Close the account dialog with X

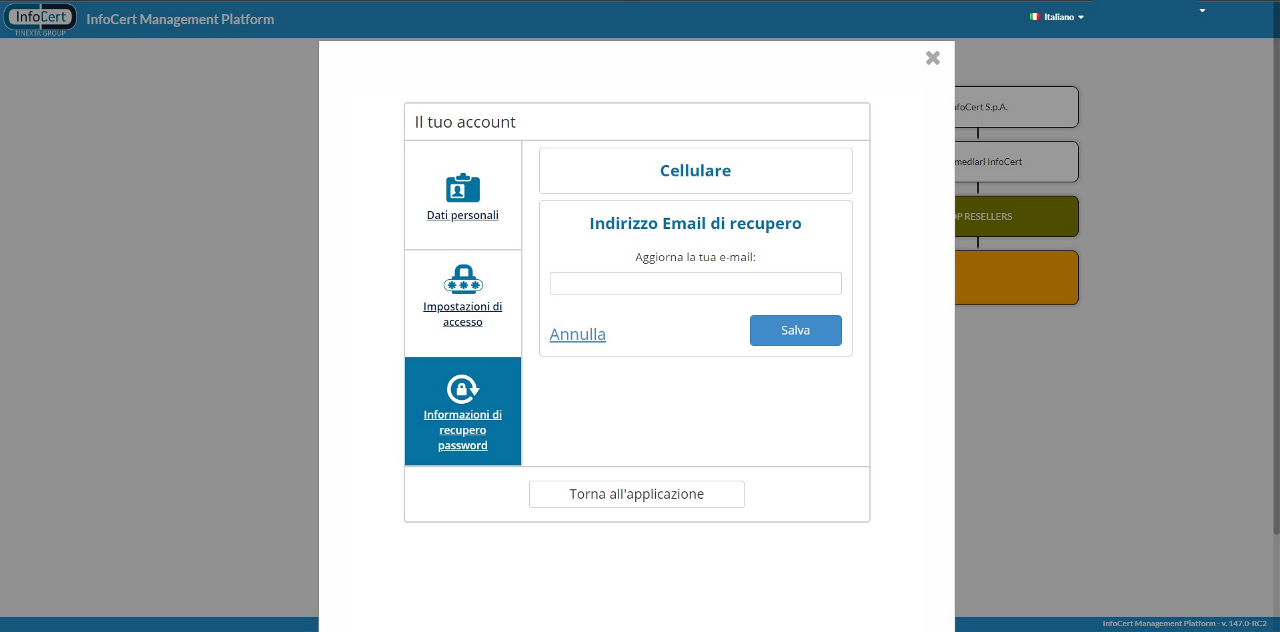932,58
